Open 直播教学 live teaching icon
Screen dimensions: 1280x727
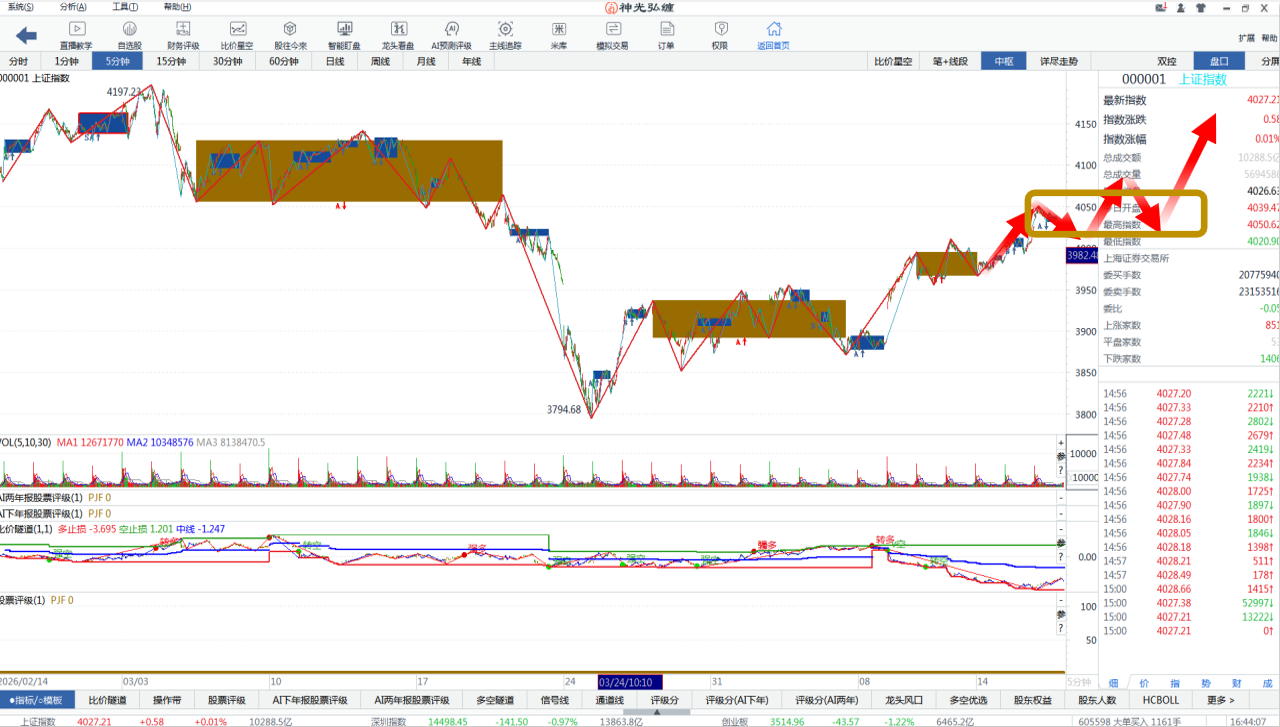point(77,35)
